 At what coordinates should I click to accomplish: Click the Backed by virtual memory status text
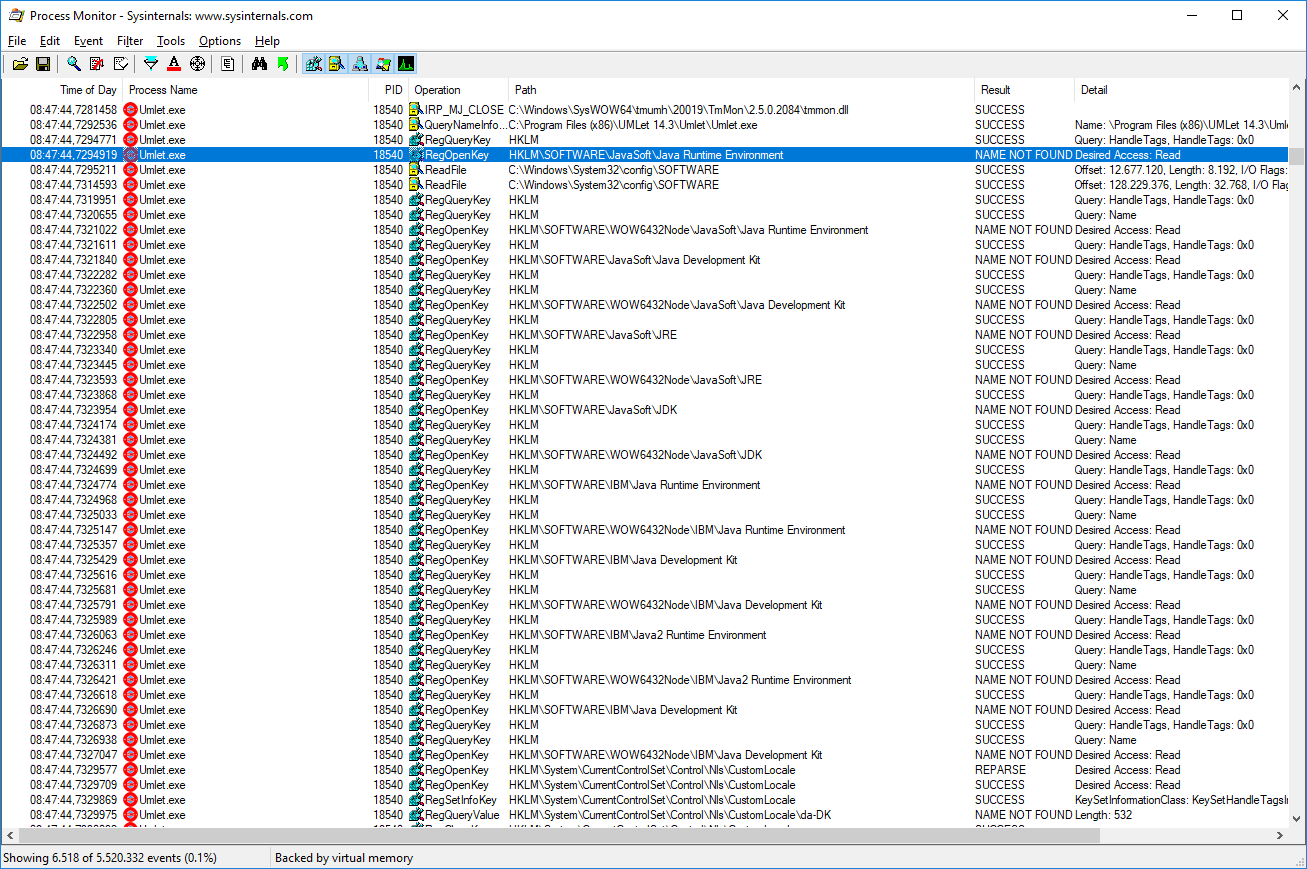(343, 858)
